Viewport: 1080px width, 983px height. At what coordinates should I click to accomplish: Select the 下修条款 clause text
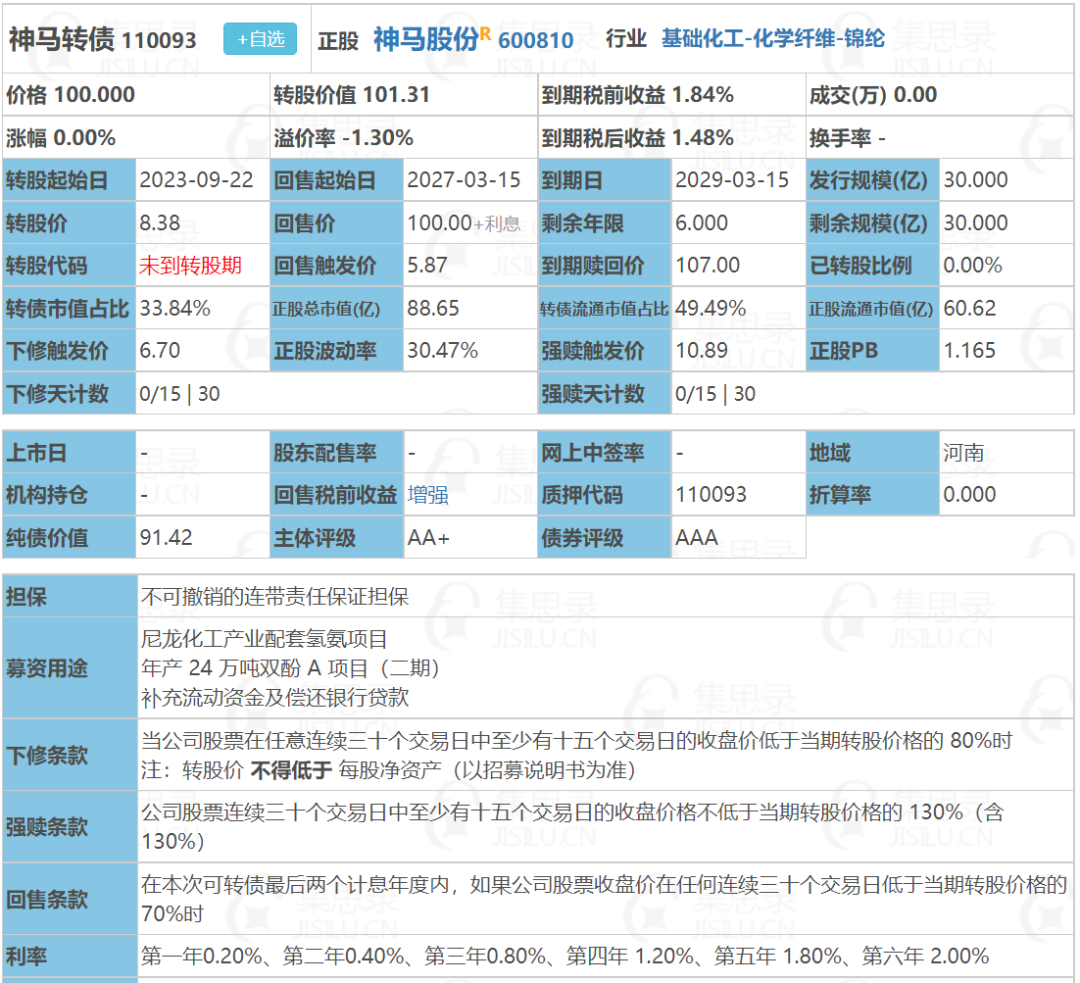(577, 755)
